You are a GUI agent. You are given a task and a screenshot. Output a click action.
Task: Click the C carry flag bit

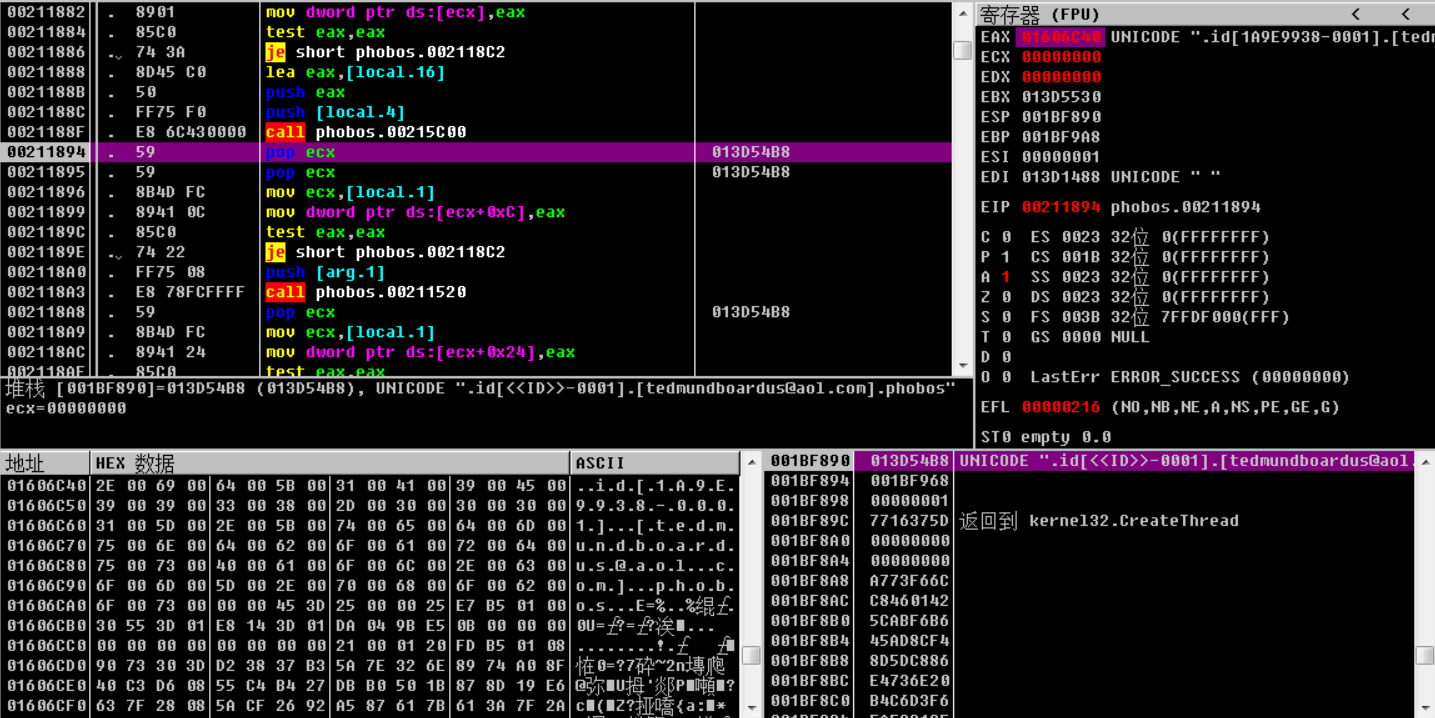tap(1005, 237)
